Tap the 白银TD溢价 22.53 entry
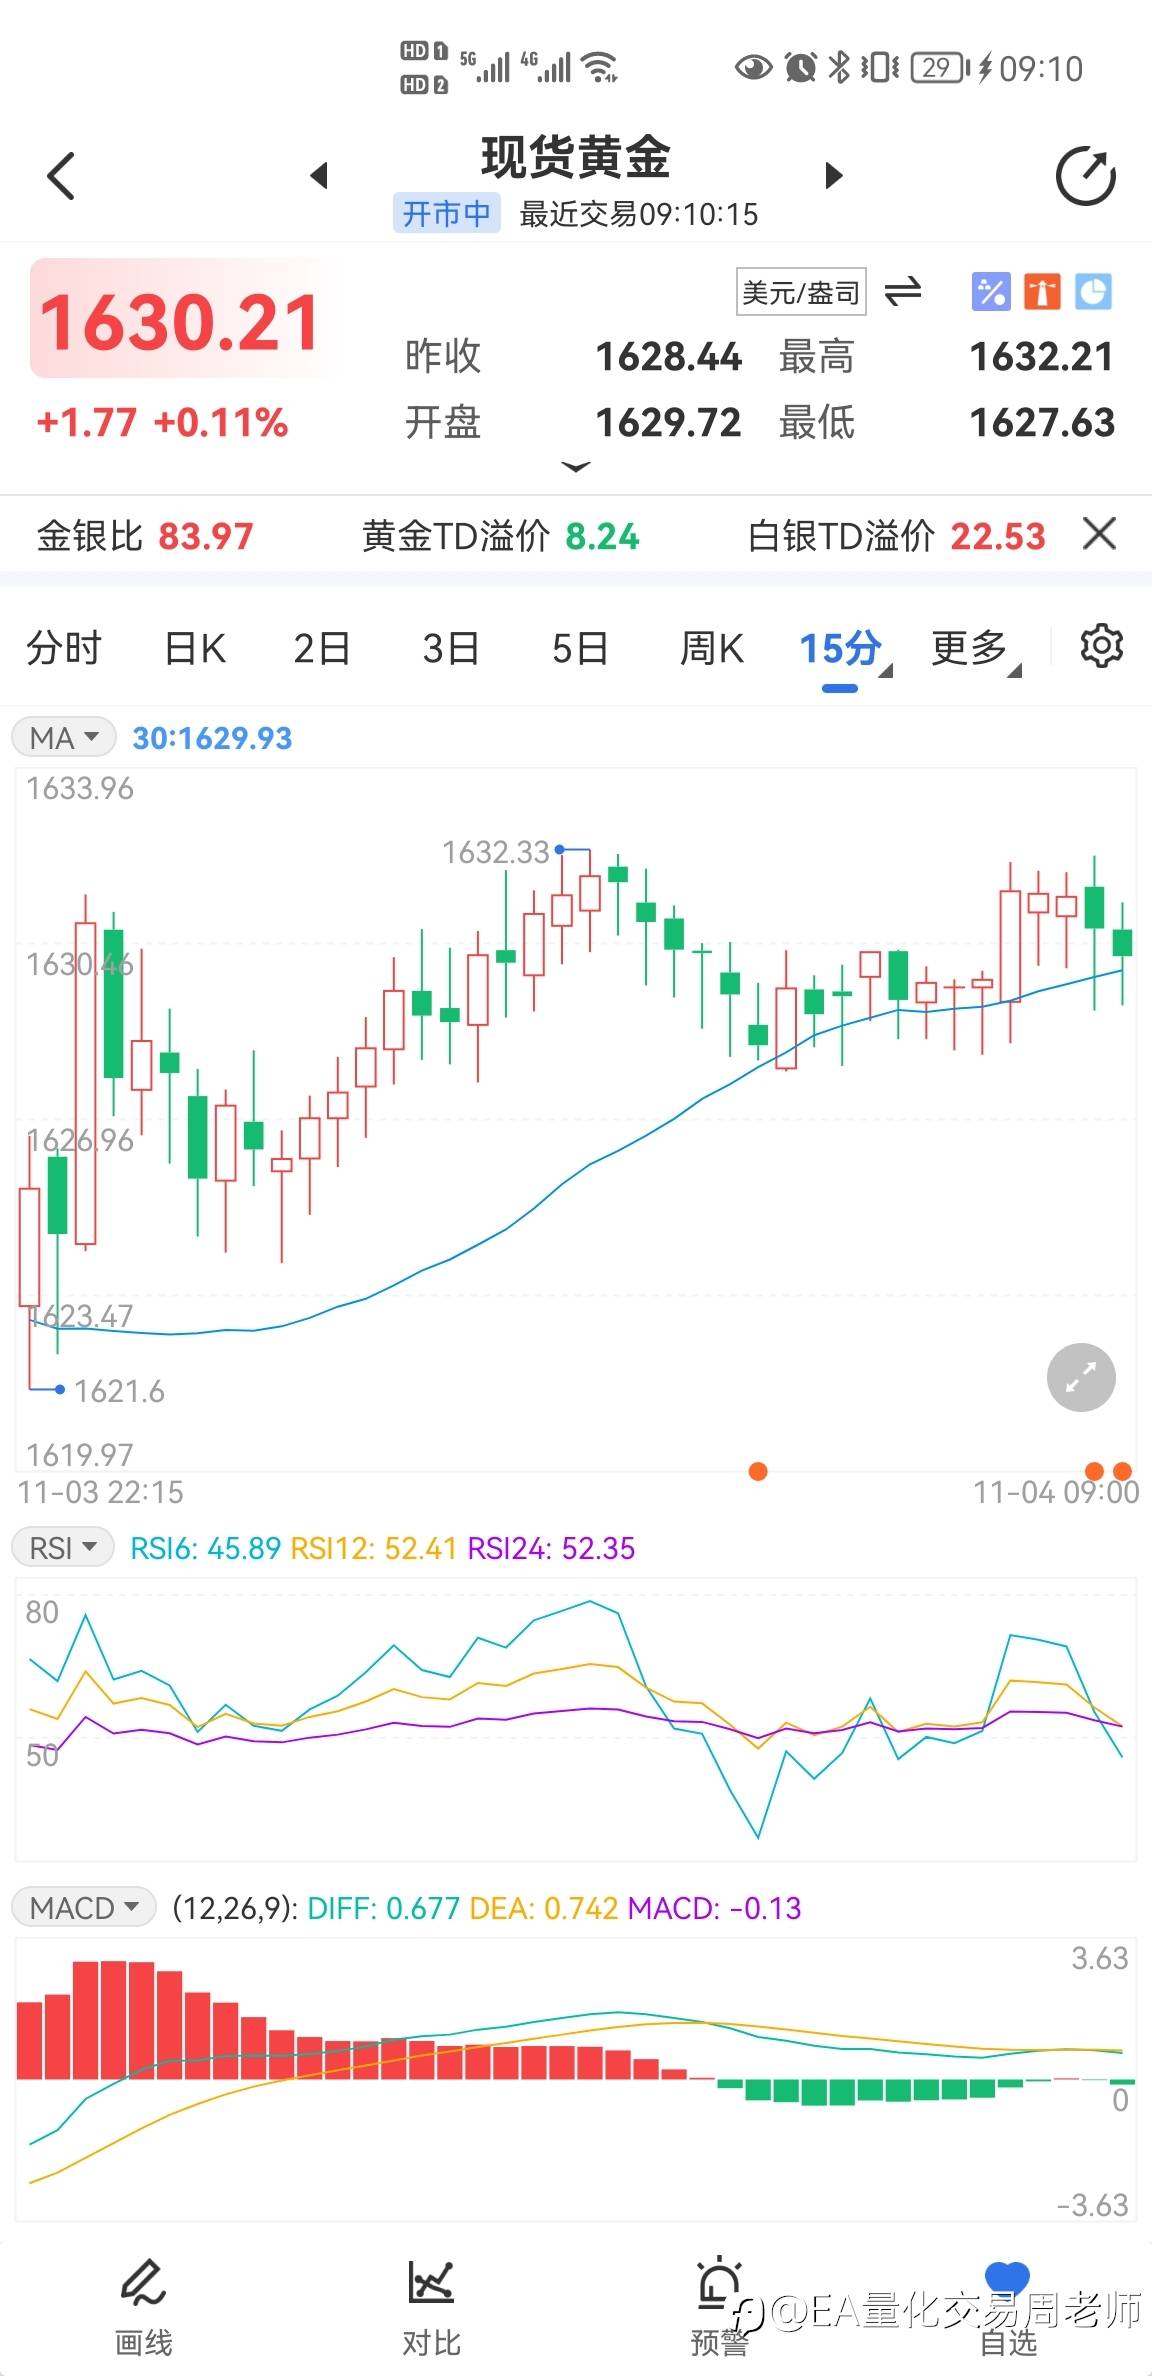1152x2376 pixels. click(896, 536)
